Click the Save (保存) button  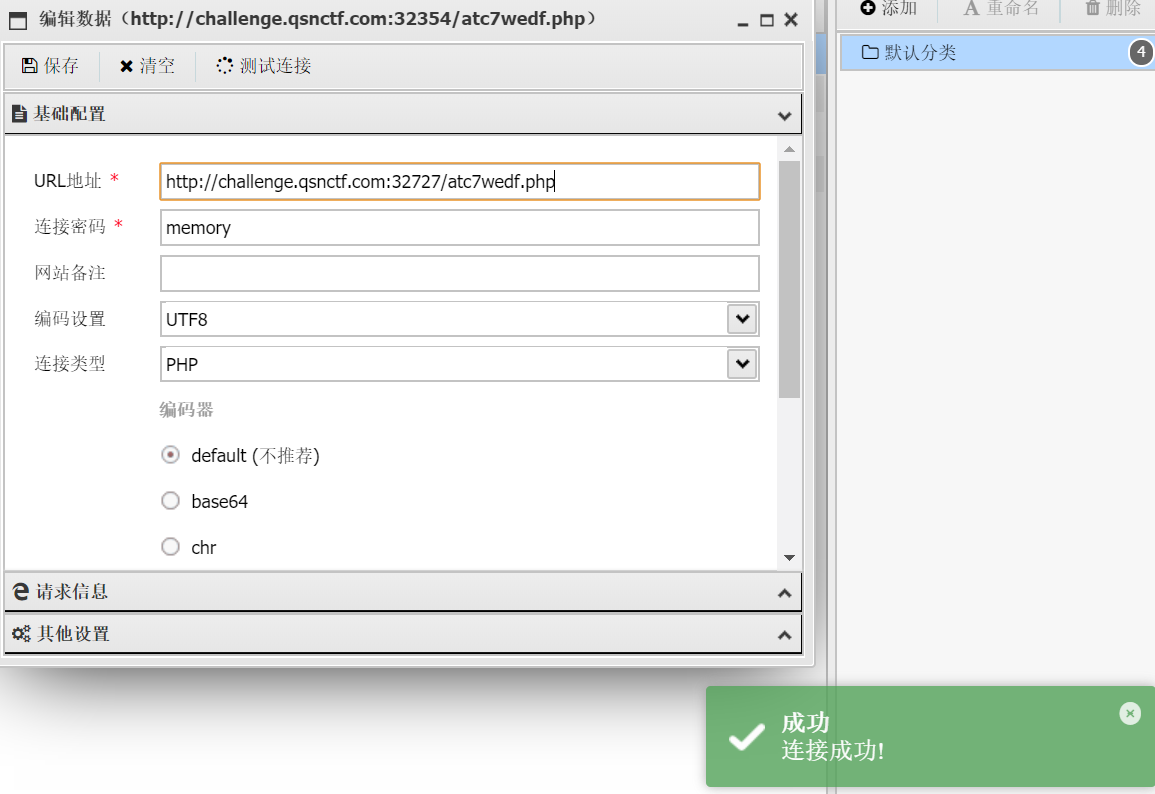[50, 66]
